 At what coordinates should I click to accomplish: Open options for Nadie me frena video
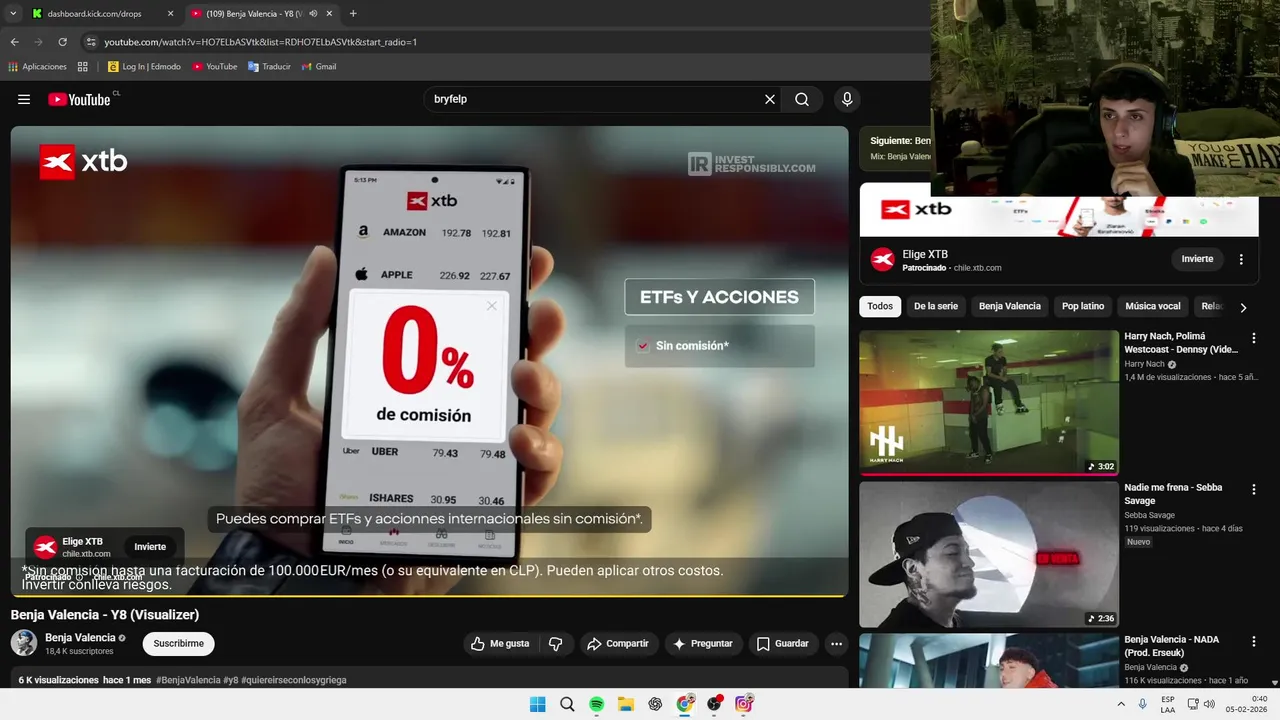coord(1253,489)
